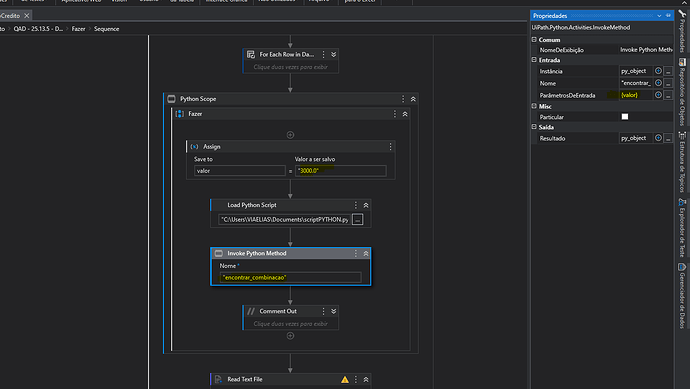Open the Propriedades panel dropdown arrow
This screenshot has width=690, height=389.
659,16
